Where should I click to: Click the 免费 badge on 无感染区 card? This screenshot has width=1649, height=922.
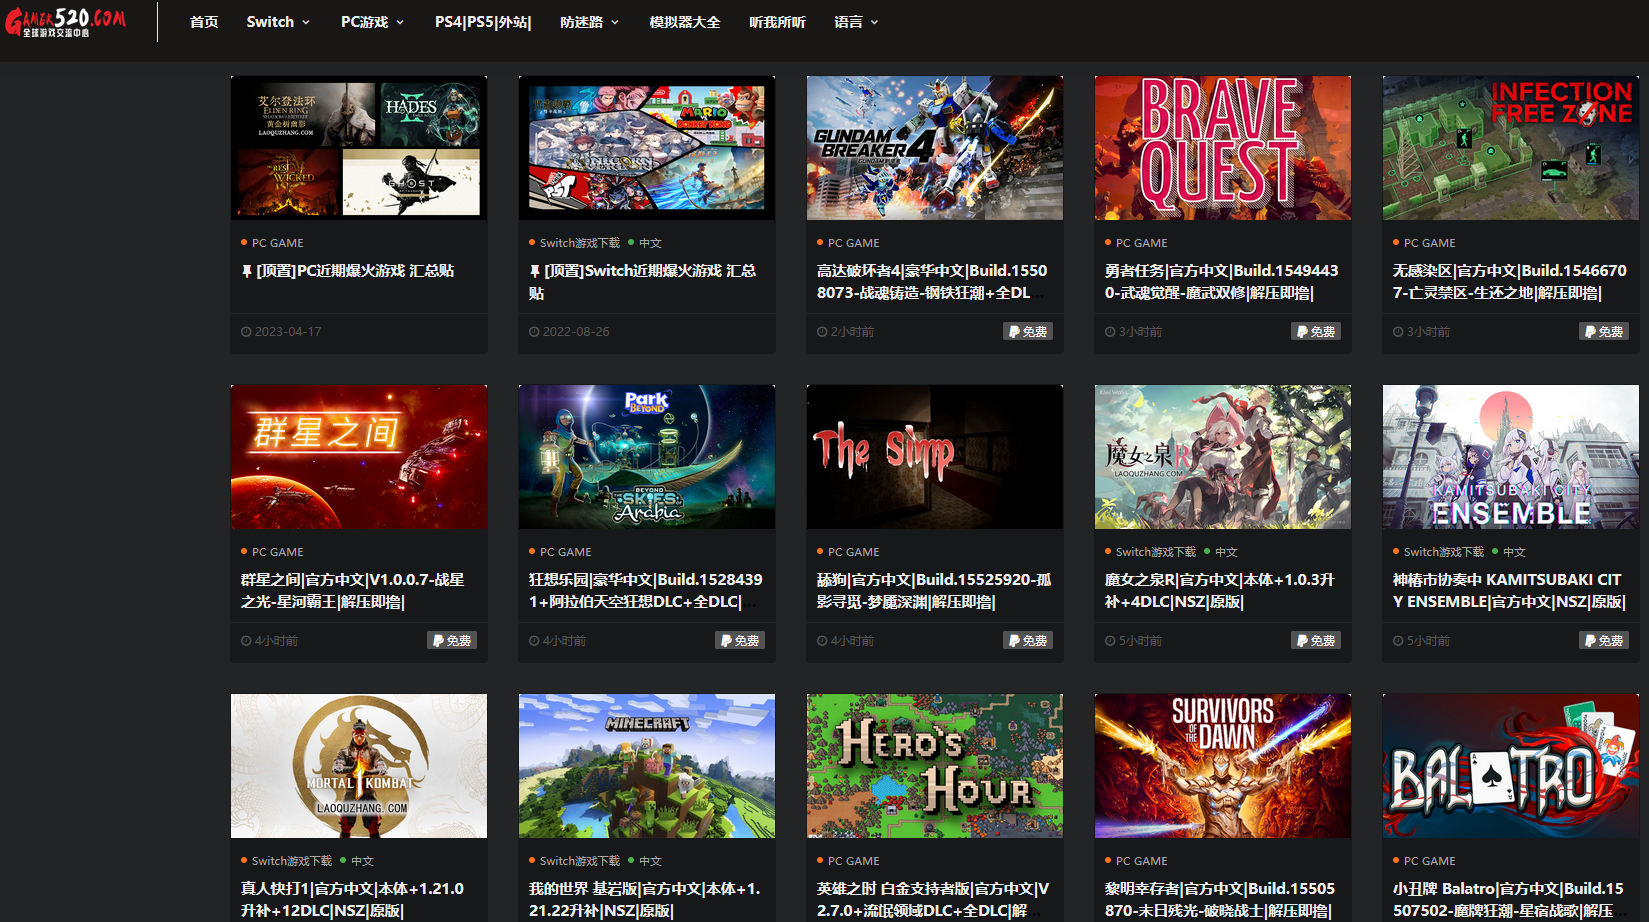(x=1604, y=331)
